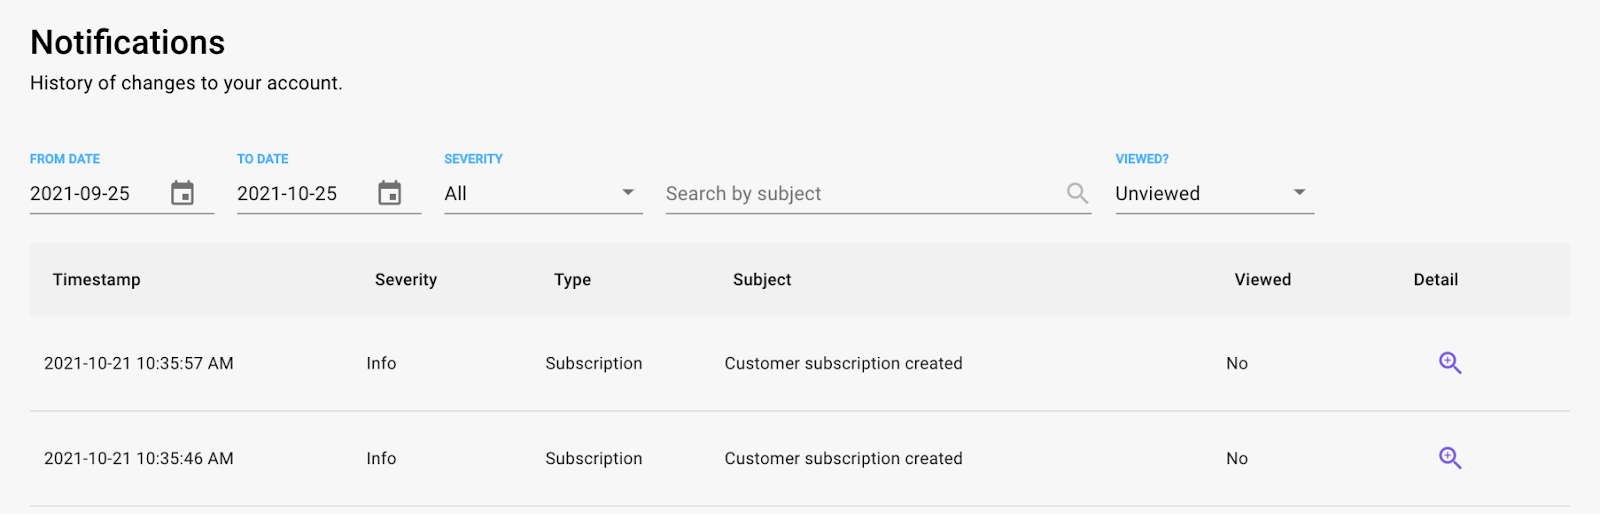Click the Type column header
The height and width of the screenshot is (514, 1600).
tap(573, 280)
